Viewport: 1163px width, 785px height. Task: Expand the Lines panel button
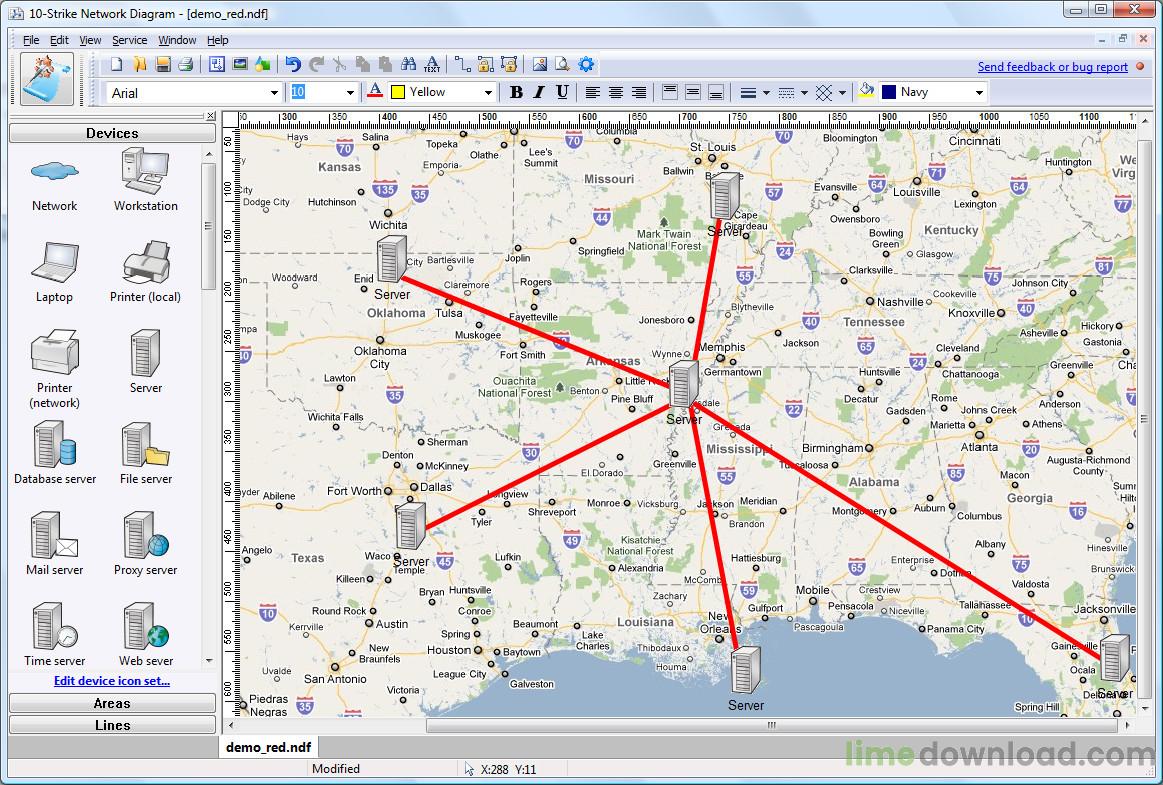[111, 725]
